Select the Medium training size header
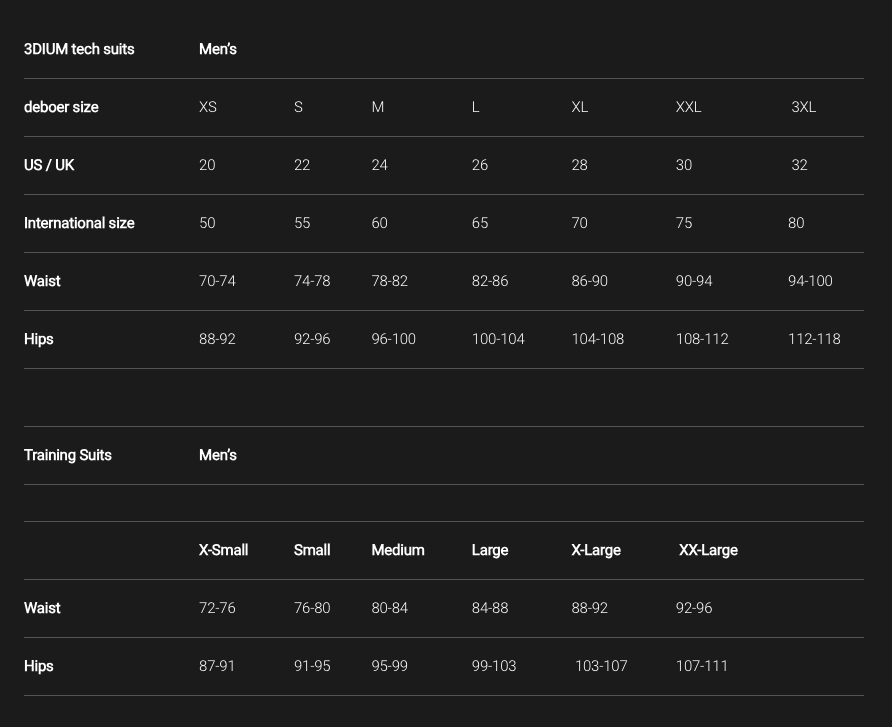892x727 pixels. click(398, 550)
